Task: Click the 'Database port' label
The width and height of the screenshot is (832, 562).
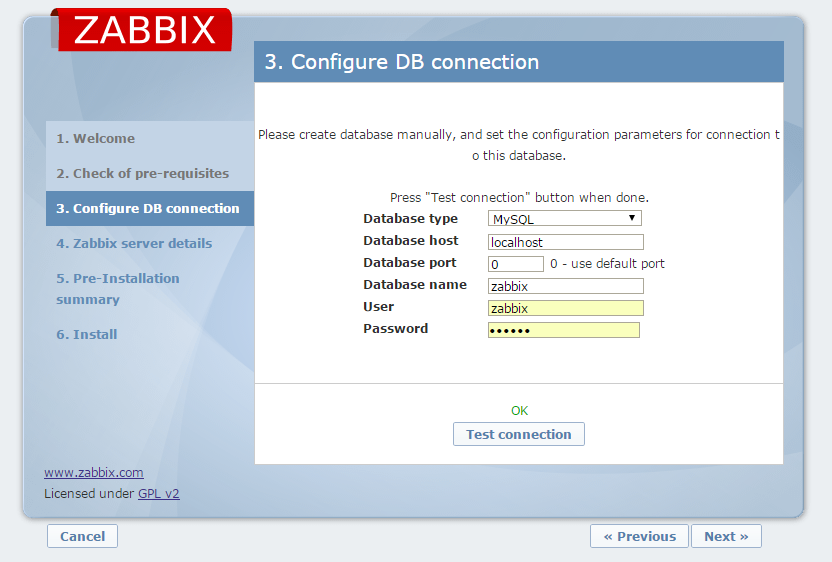Action: 410,263
